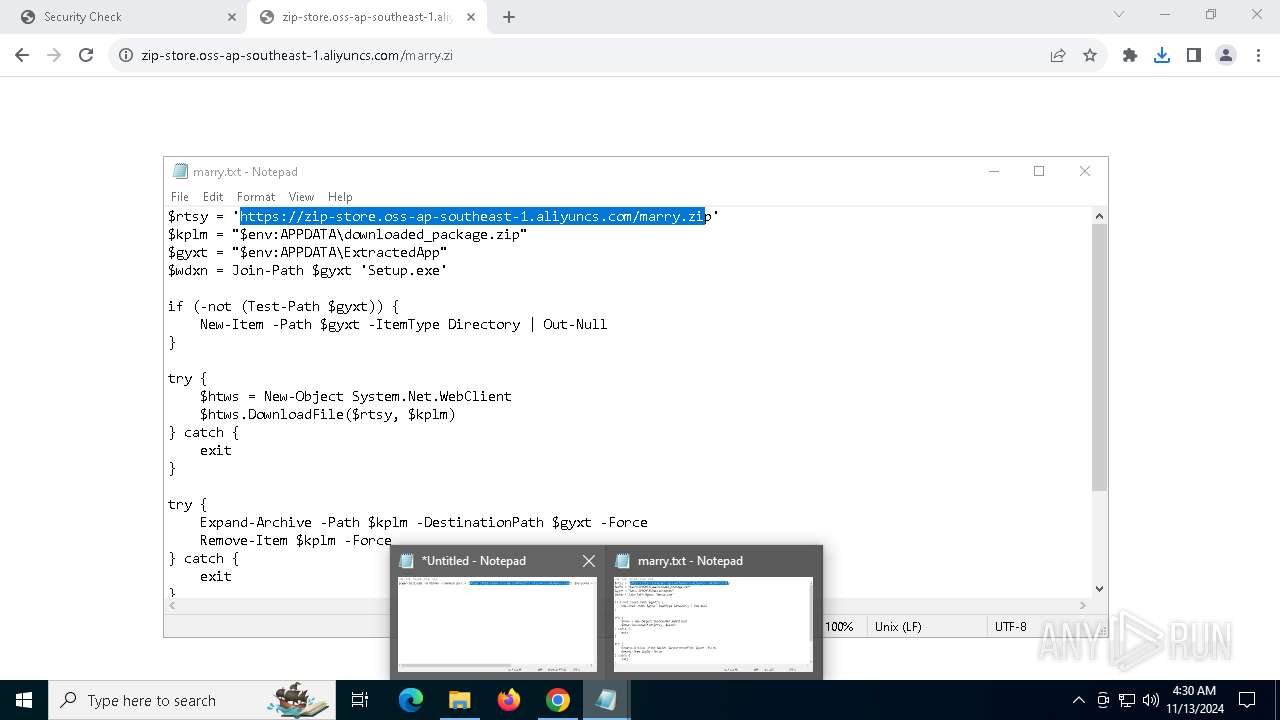Close the marry.txt Notepad window
The width and height of the screenshot is (1280, 720).
coord(1085,171)
